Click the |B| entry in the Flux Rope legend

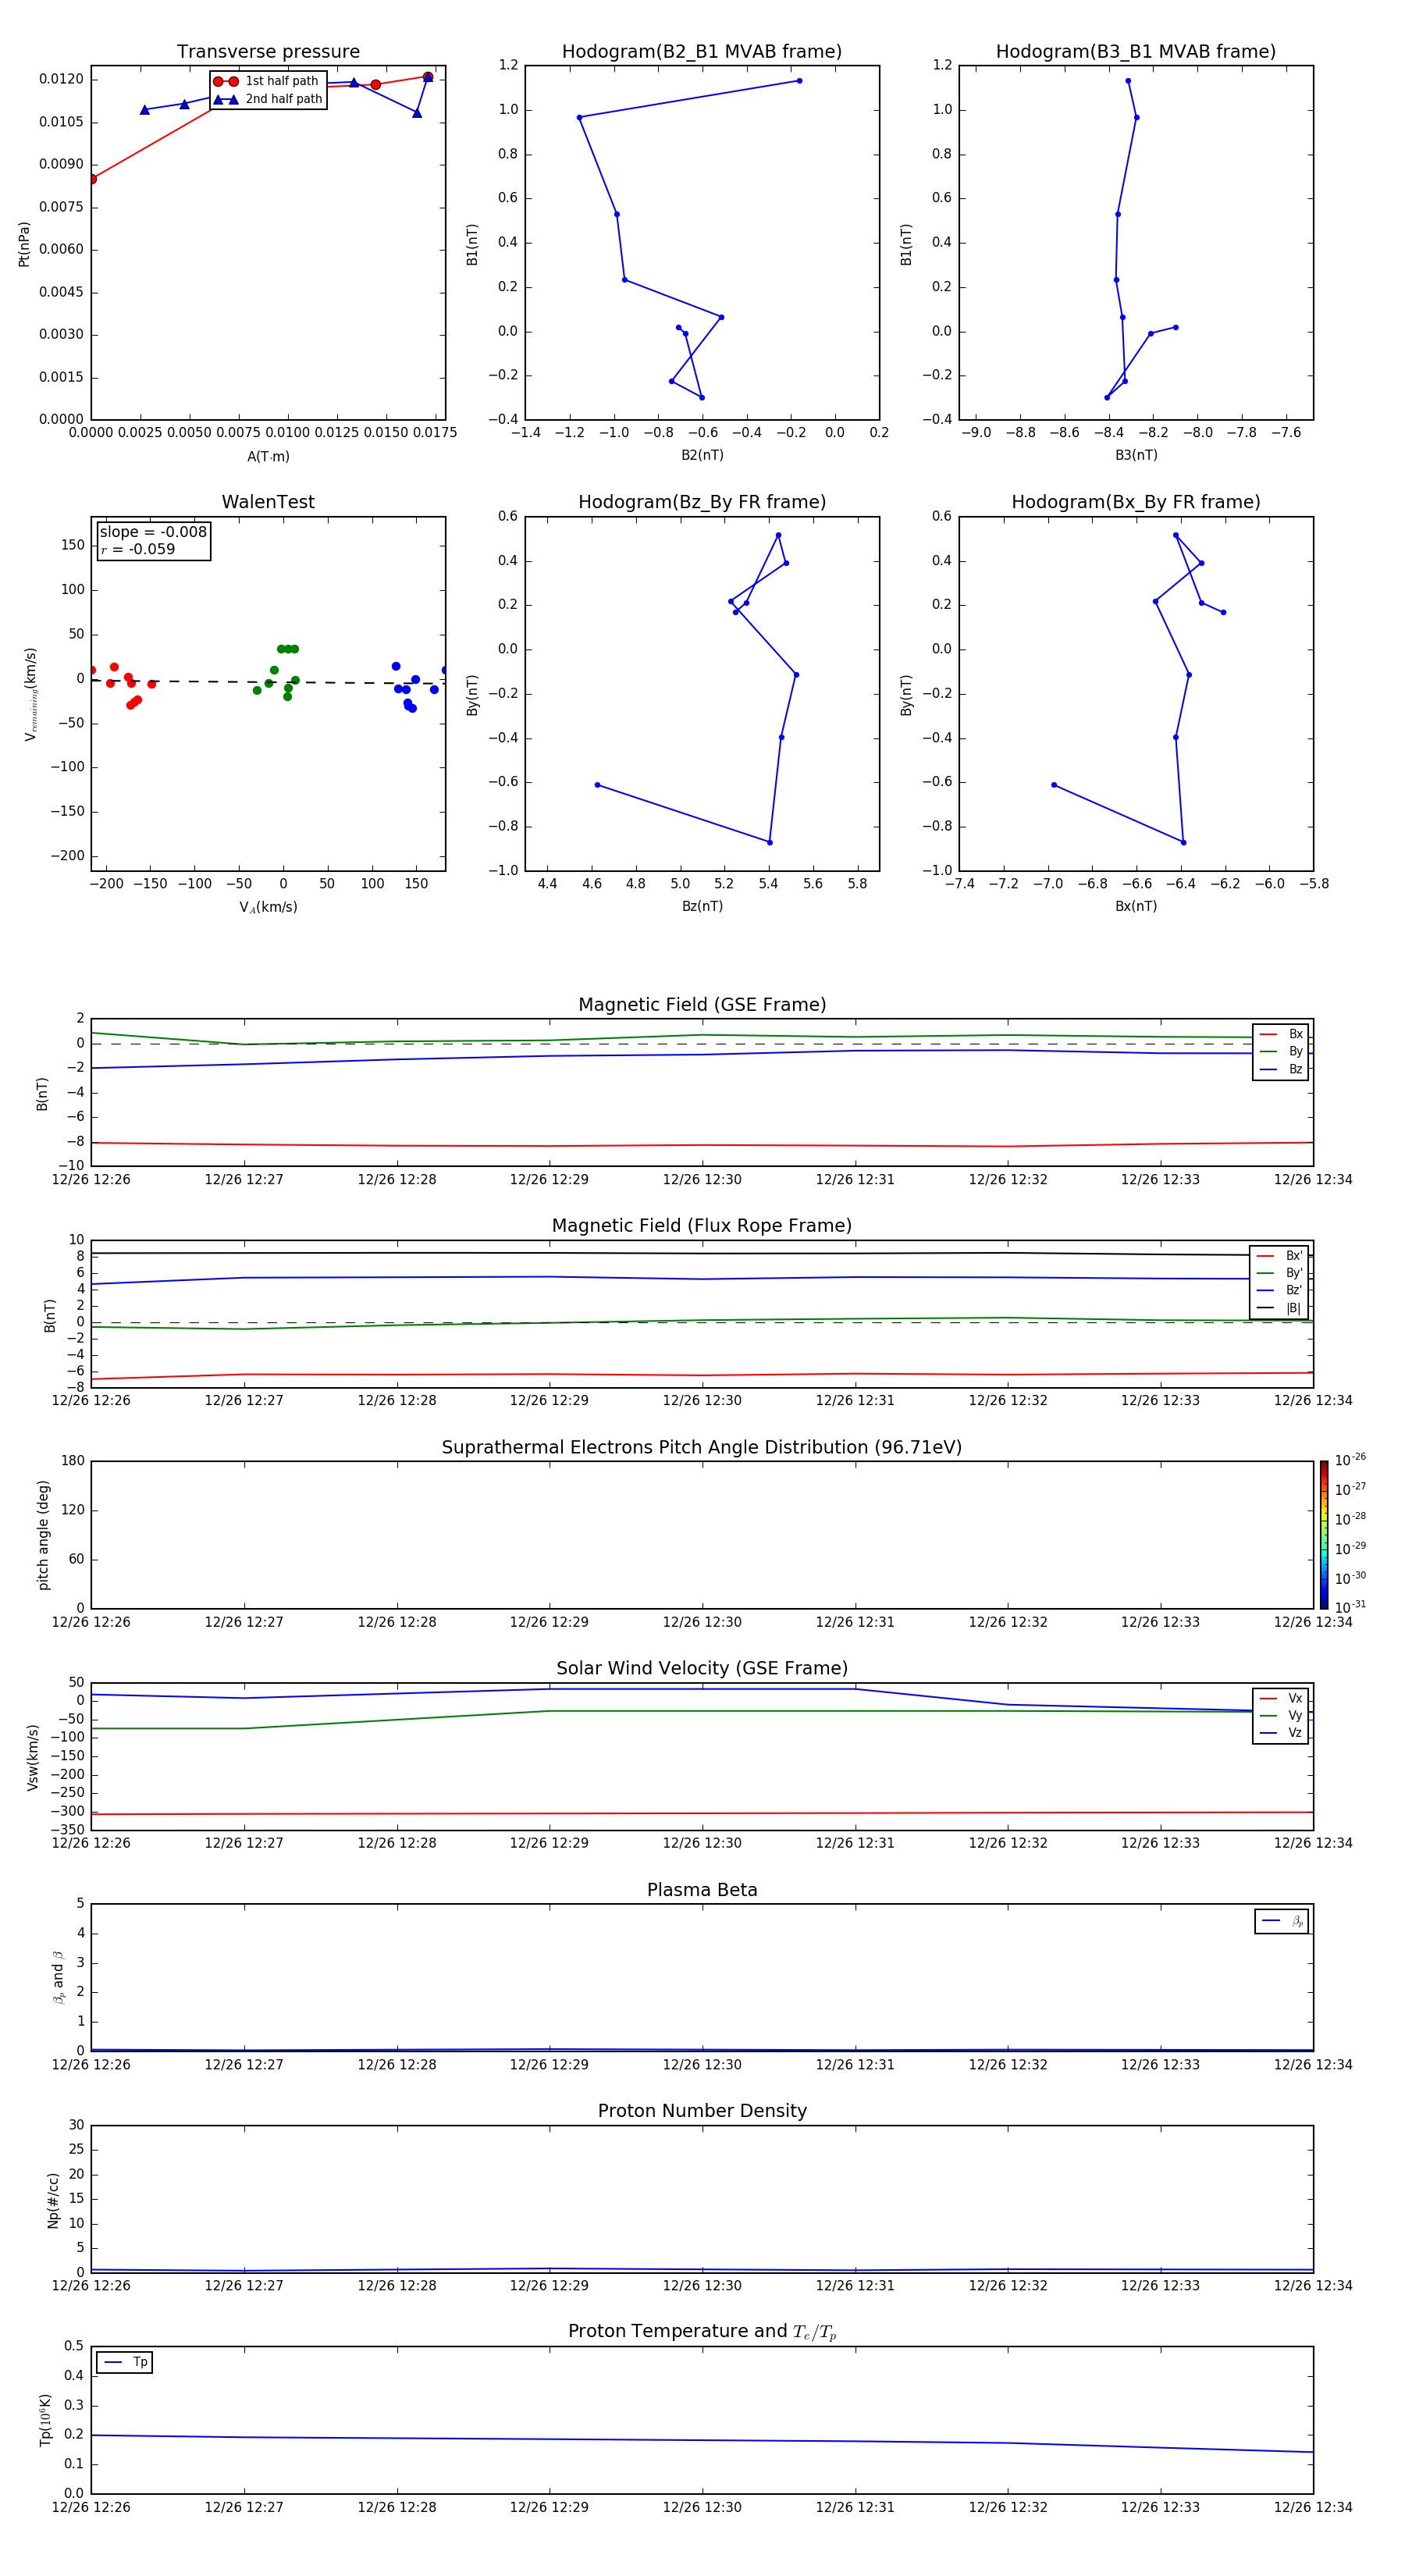(1279, 1308)
